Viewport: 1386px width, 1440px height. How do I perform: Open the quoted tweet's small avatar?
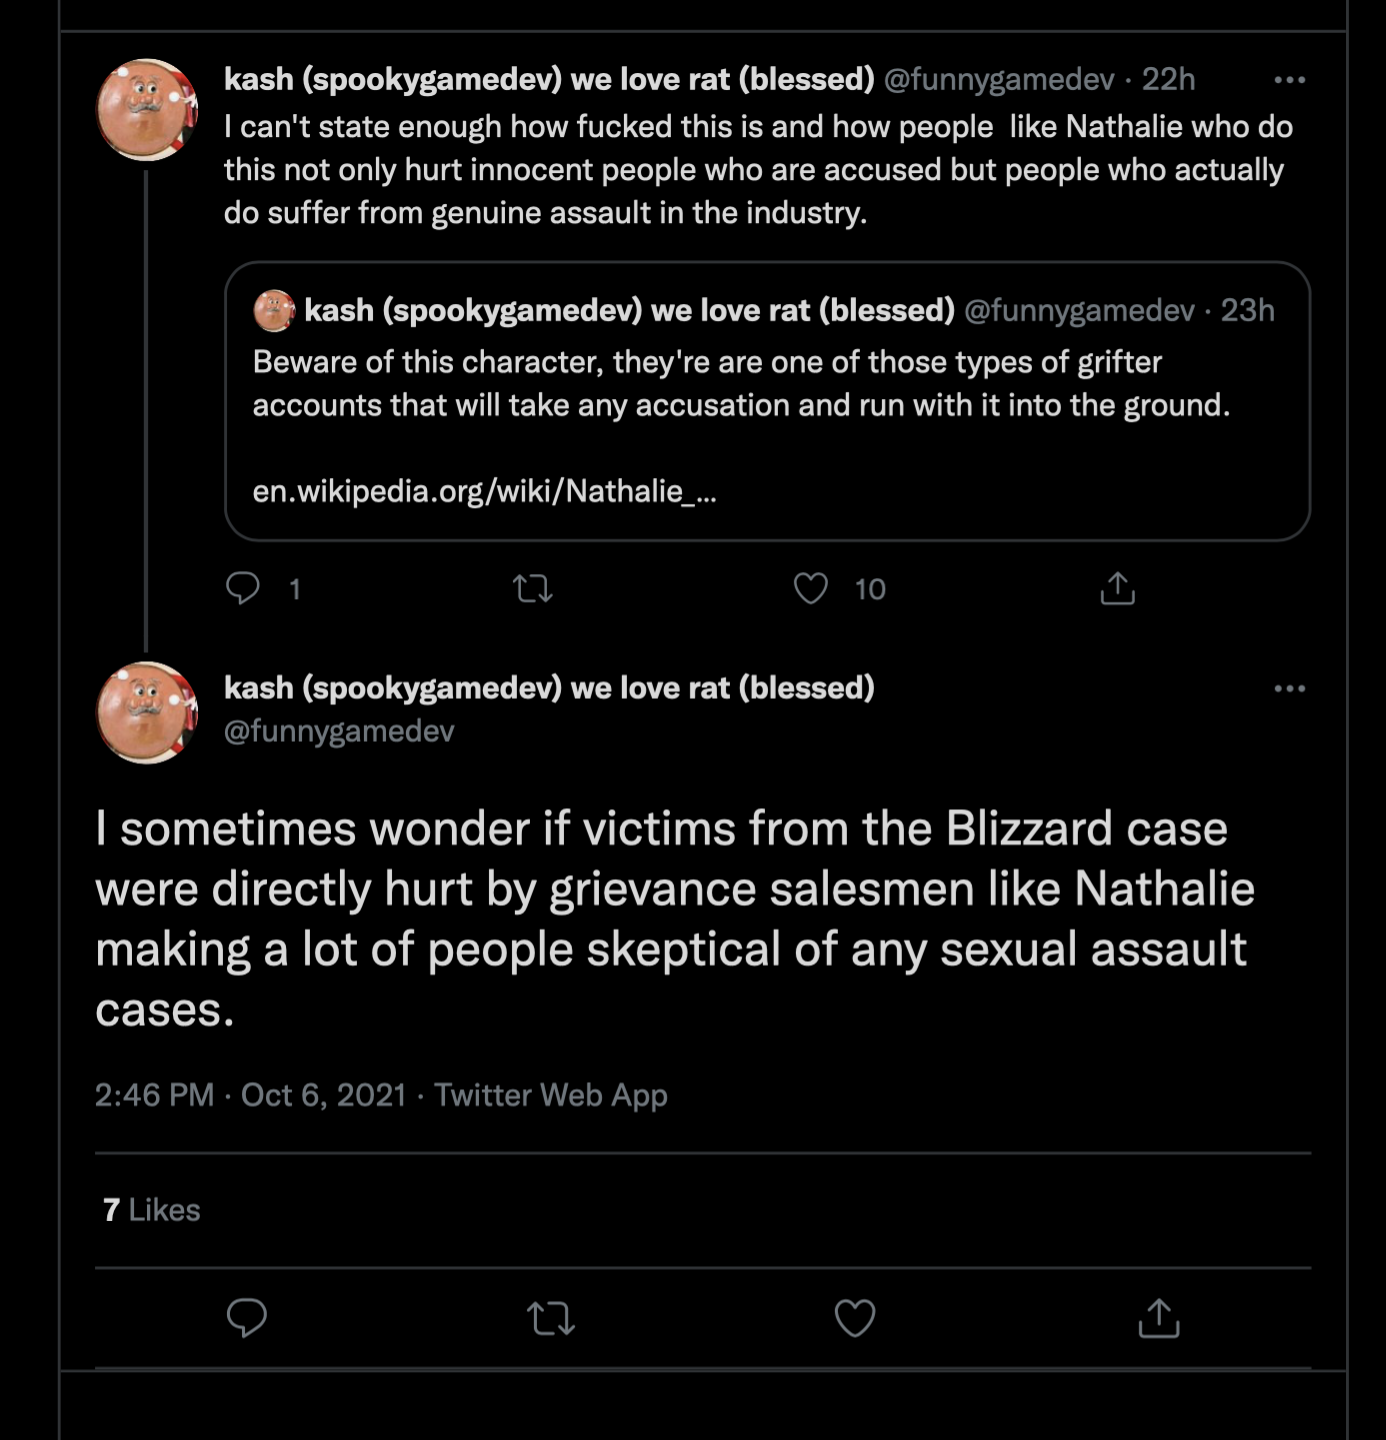point(273,311)
